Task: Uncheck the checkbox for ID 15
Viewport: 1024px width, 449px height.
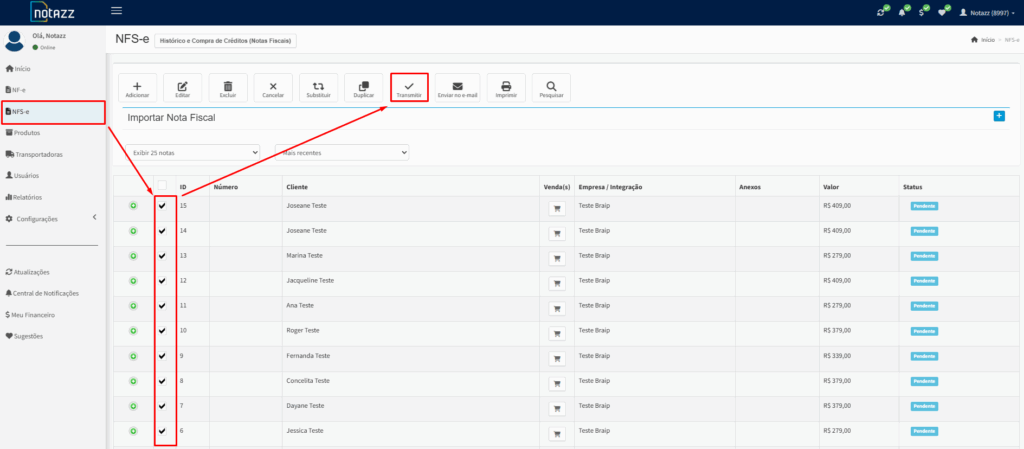Action: pos(162,206)
